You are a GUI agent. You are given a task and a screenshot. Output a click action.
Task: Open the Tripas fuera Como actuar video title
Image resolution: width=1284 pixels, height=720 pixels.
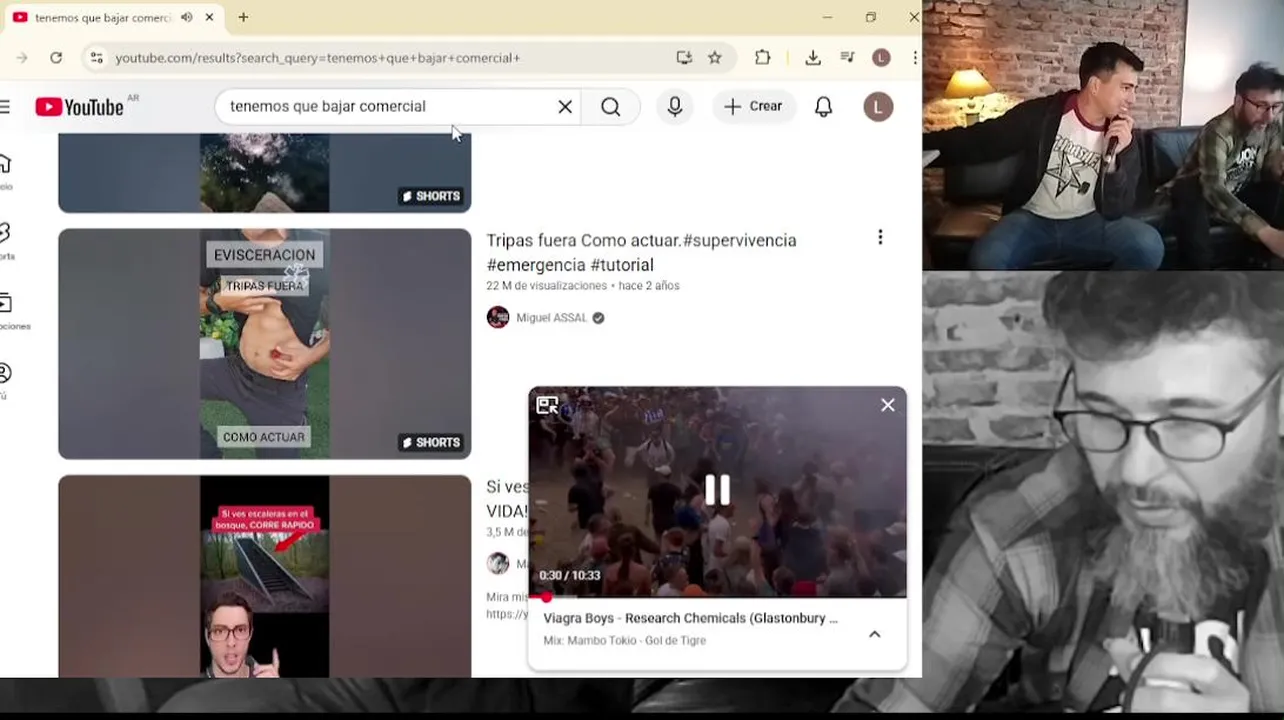tap(641, 252)
